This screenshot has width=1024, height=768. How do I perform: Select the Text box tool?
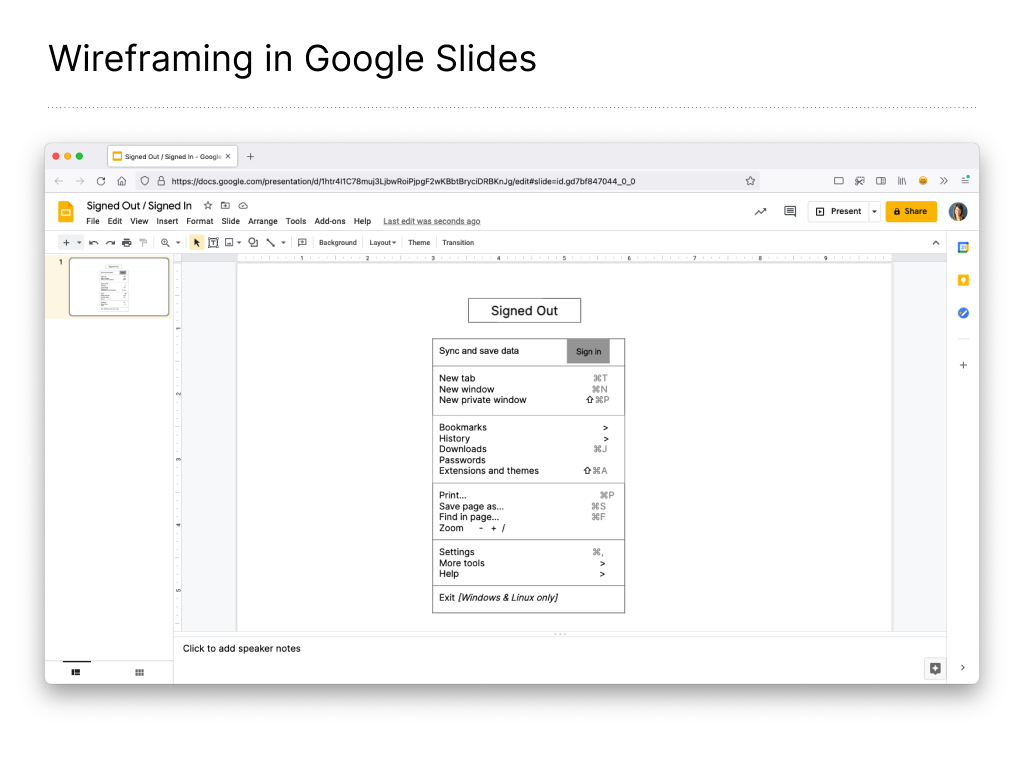click(213, 243)
